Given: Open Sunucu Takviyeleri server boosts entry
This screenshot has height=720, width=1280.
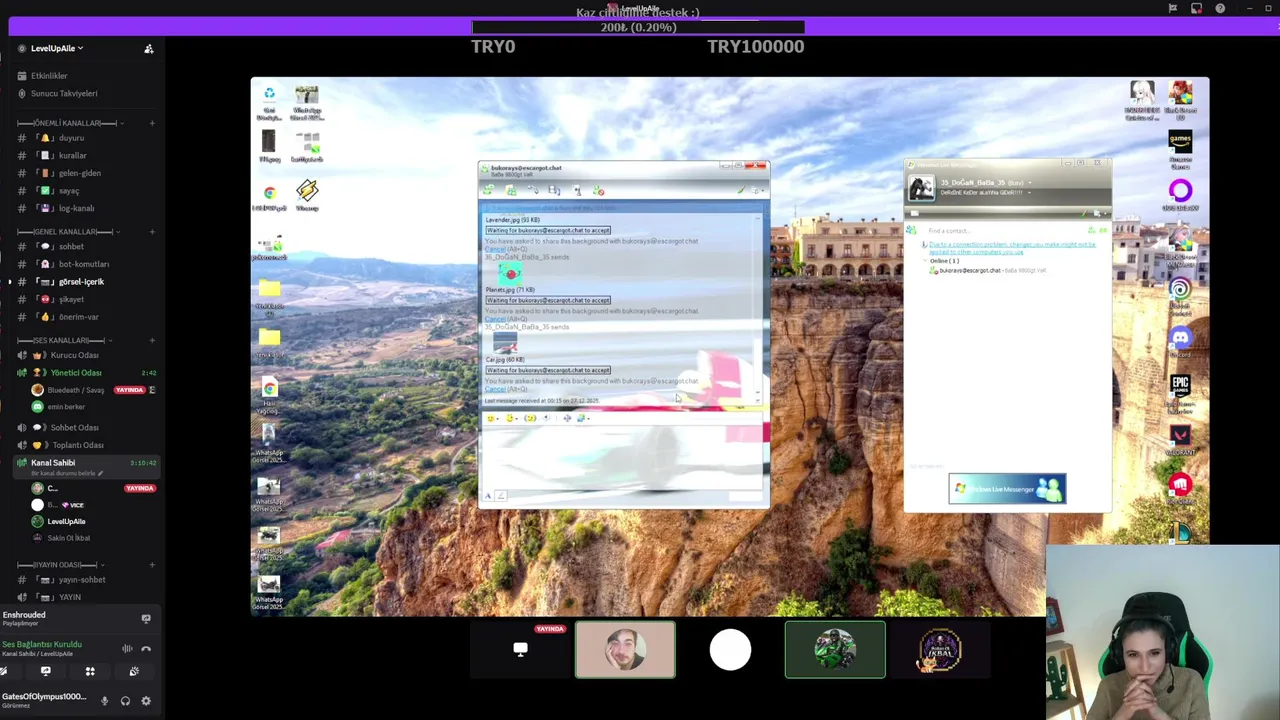Looking at the screenshot, I should (63, 94).
